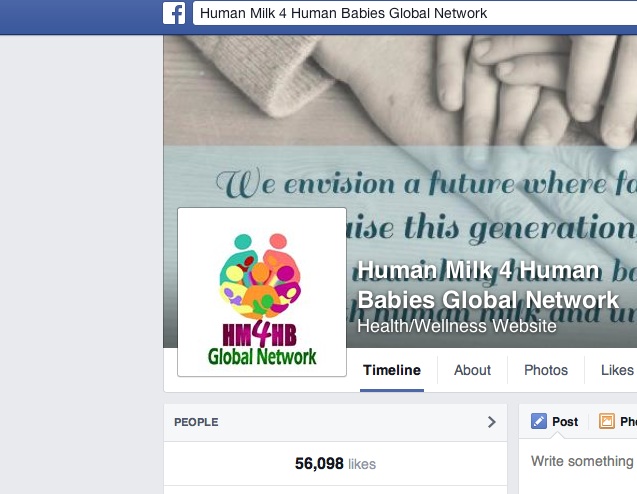
Task: Click the Photo composer icon
Action: coord(607,421)
